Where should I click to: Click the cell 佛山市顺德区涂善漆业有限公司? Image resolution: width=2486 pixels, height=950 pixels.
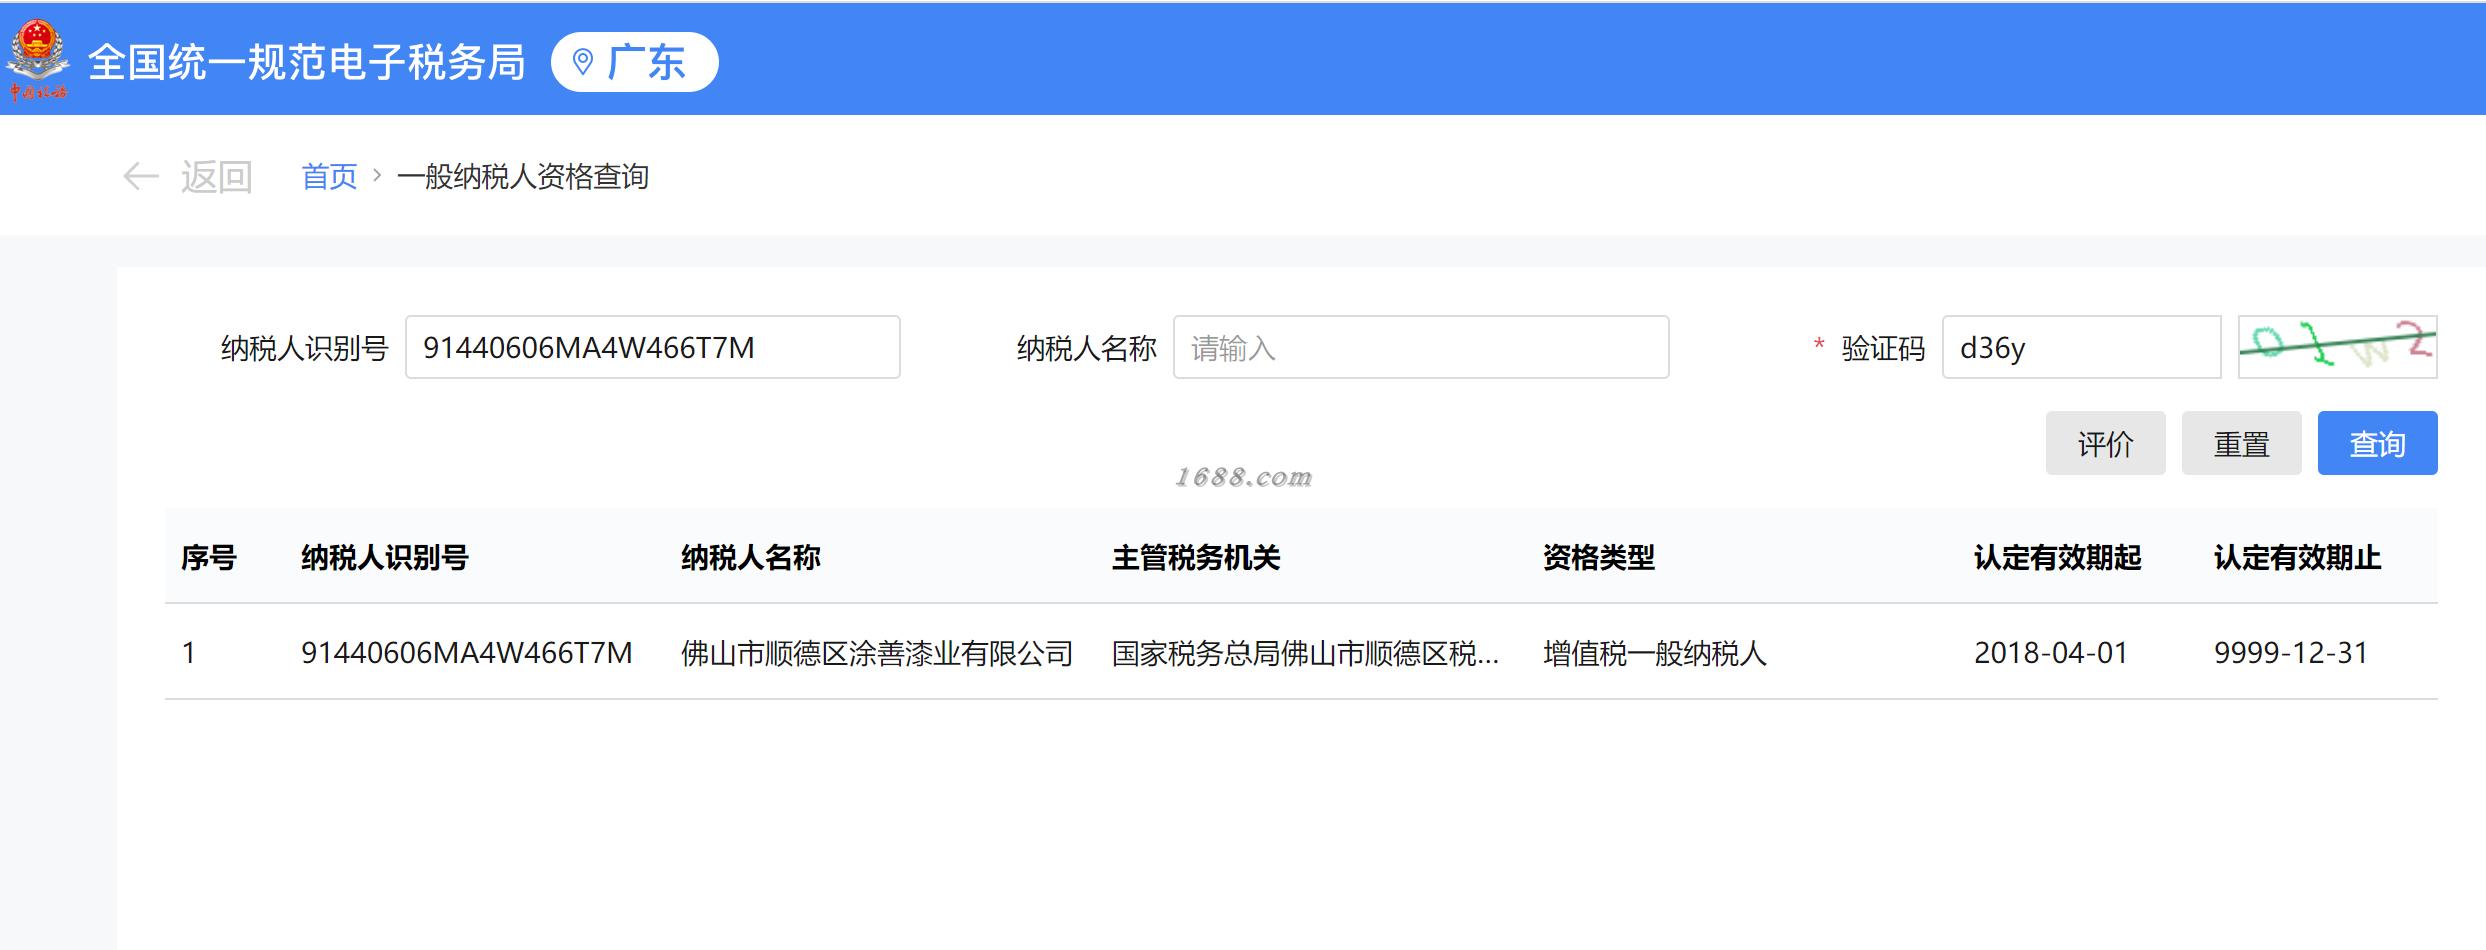[x=877, y=653]
